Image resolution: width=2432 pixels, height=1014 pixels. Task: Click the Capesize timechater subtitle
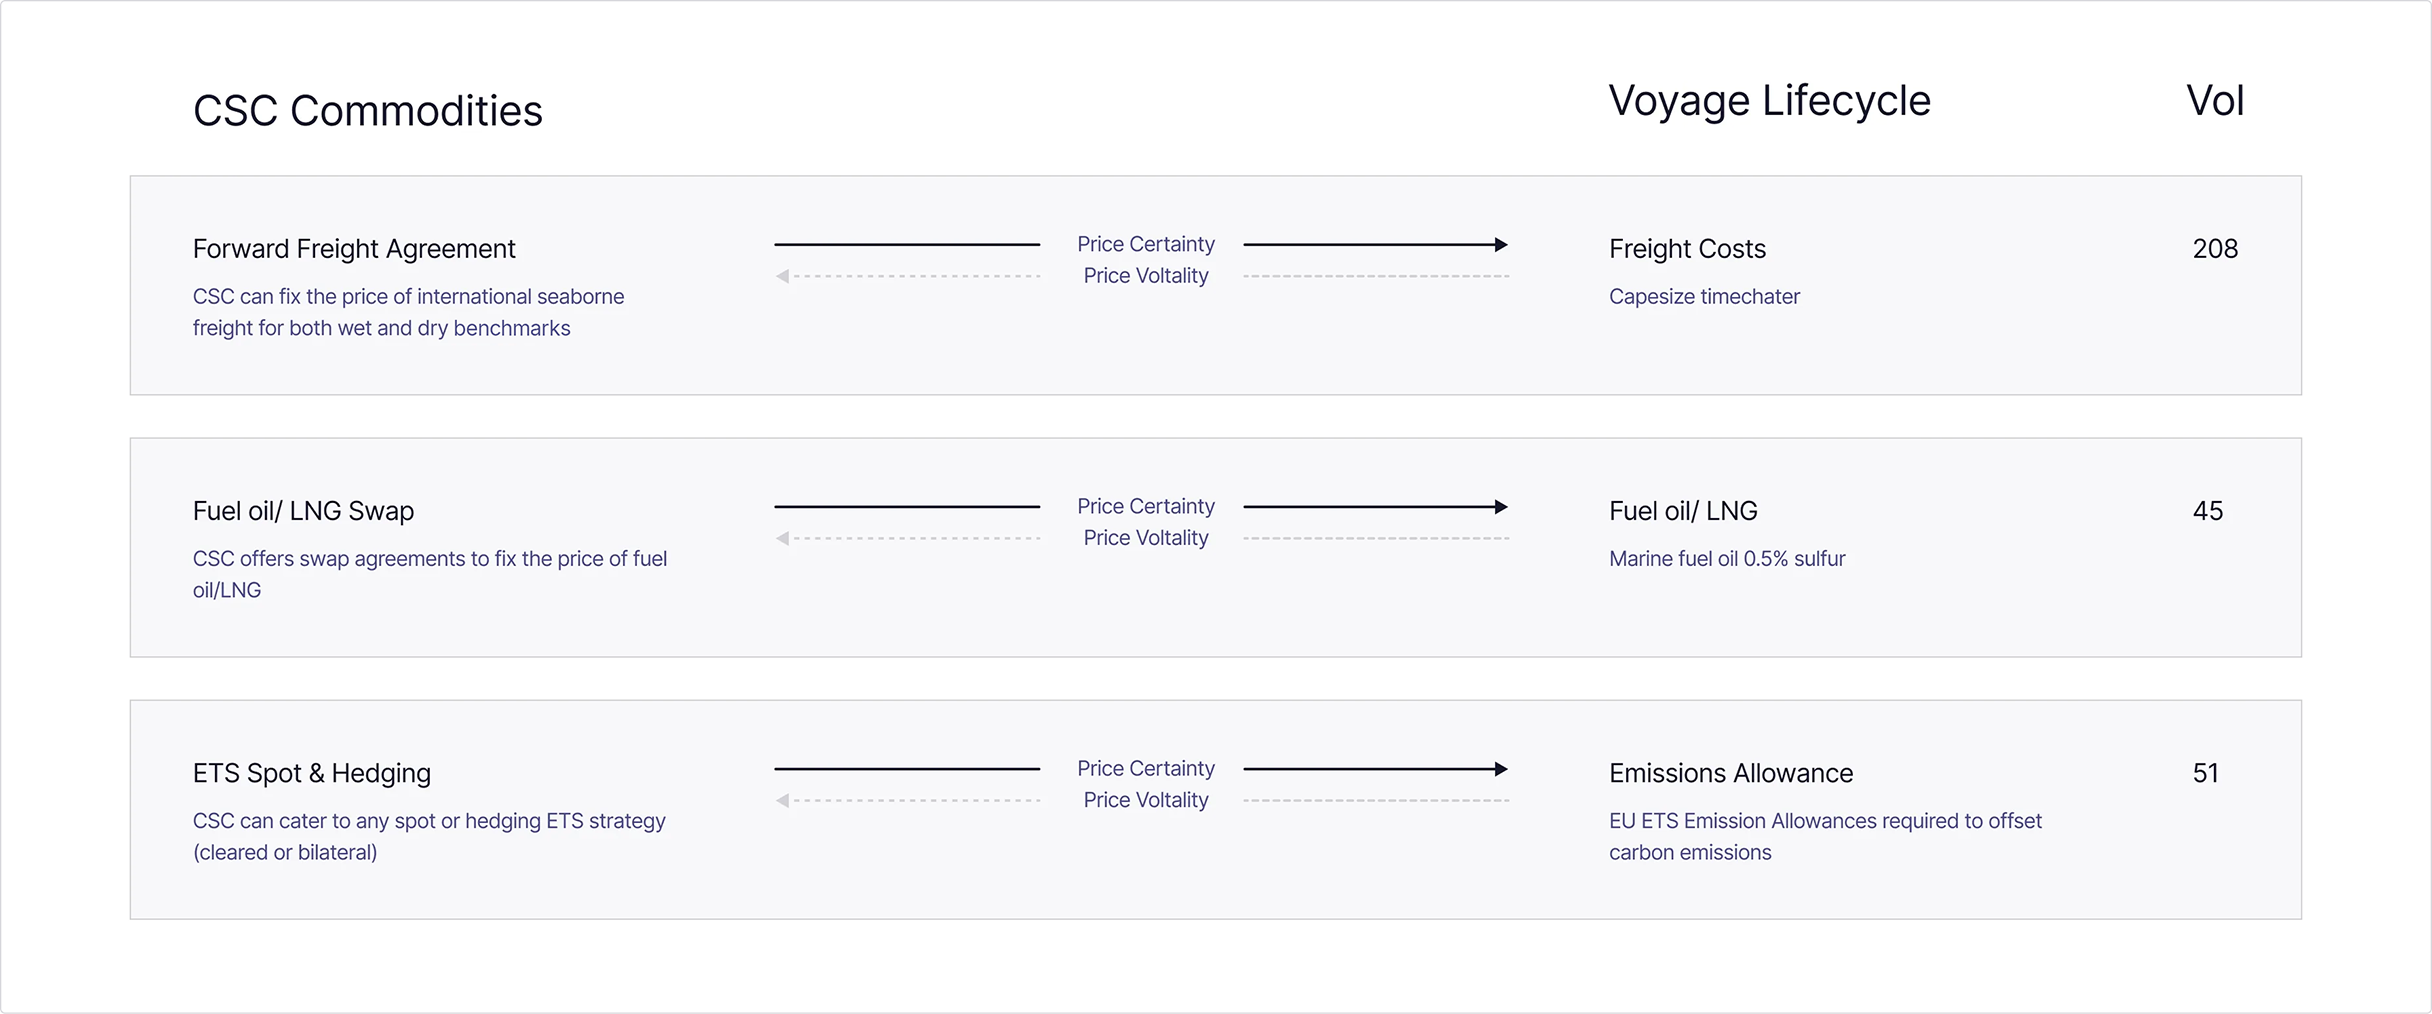pos(1704,297)
